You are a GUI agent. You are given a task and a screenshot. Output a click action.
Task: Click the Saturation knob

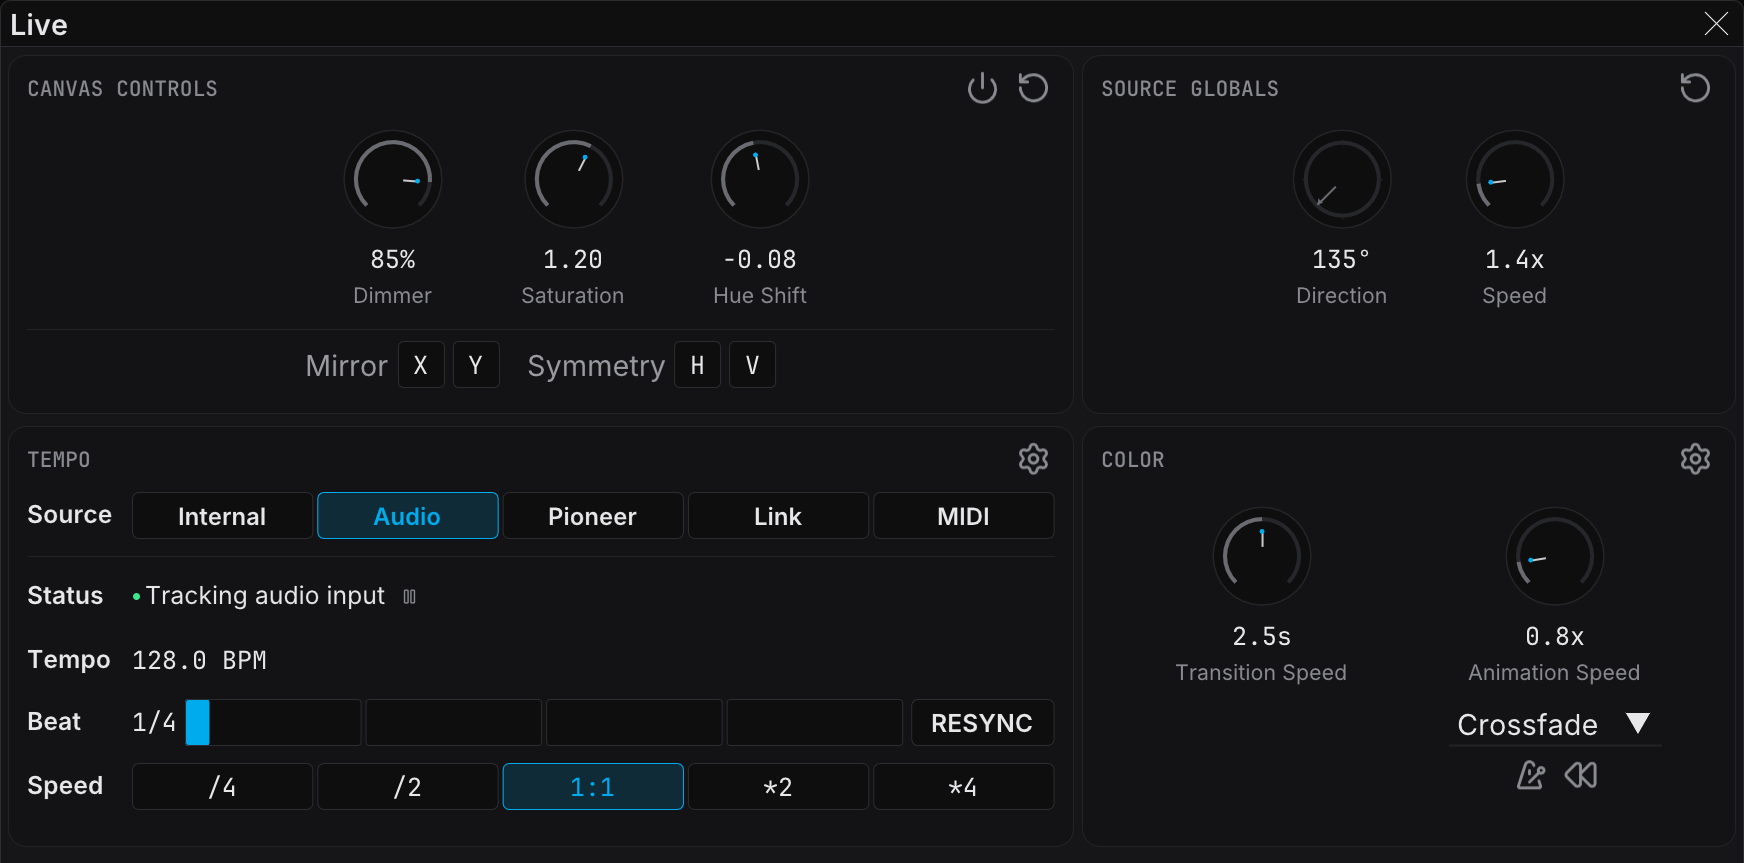(x=574, y=180)
